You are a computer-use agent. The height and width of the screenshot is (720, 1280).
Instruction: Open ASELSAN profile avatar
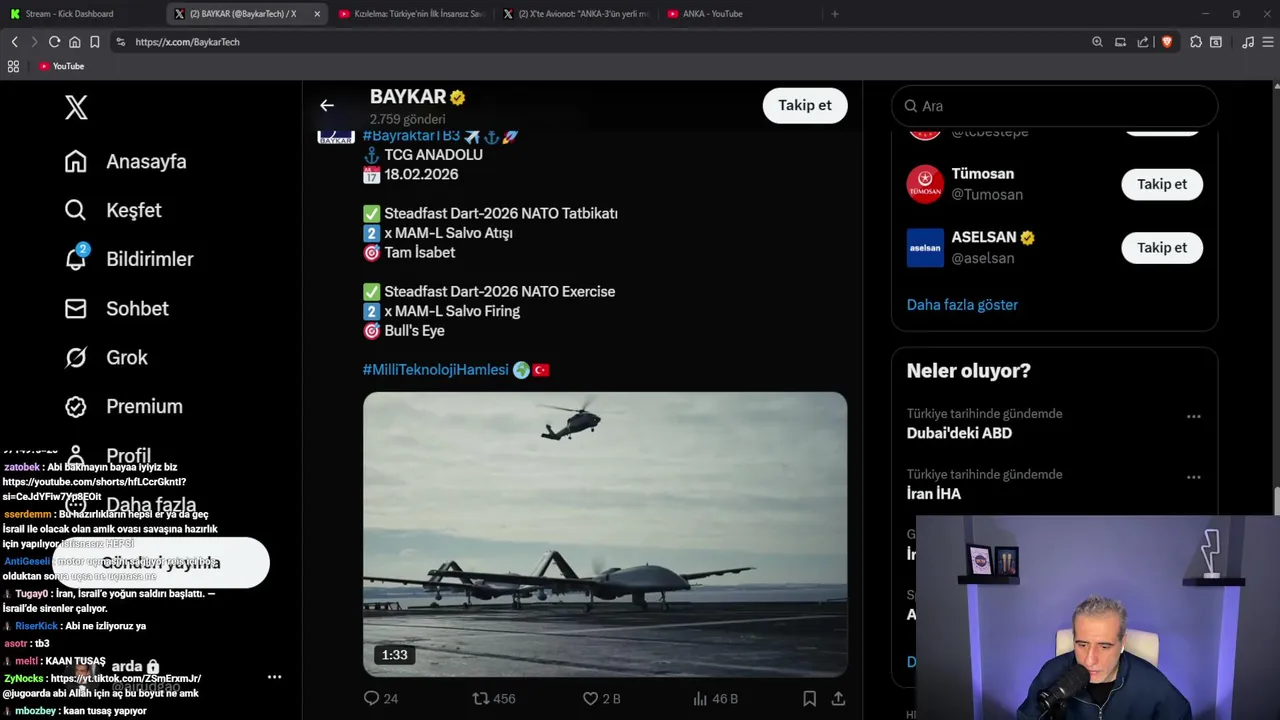(x=925, y=247)
